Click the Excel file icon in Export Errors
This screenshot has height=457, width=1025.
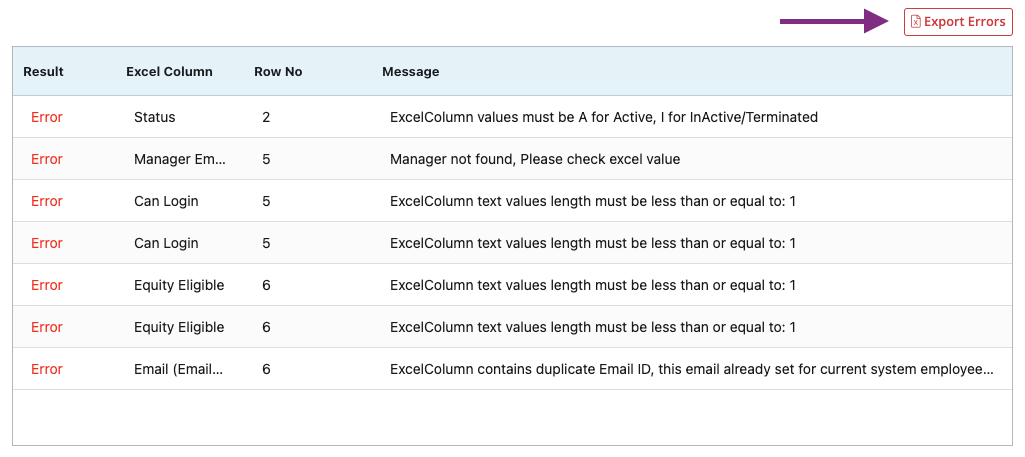tap(916, 22)
